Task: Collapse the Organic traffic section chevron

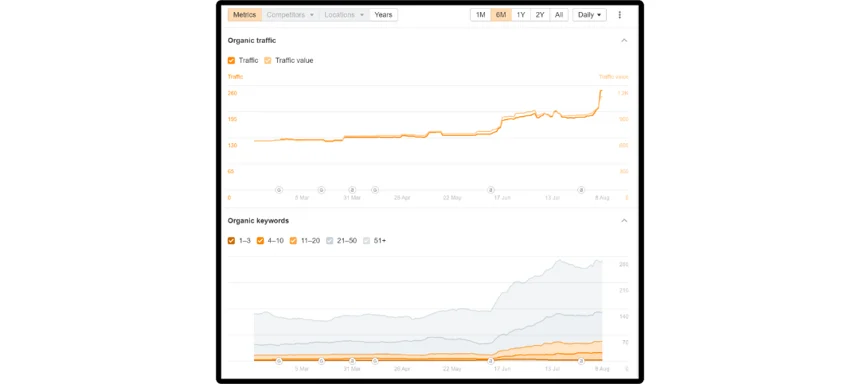Action: tap(624, 41)
